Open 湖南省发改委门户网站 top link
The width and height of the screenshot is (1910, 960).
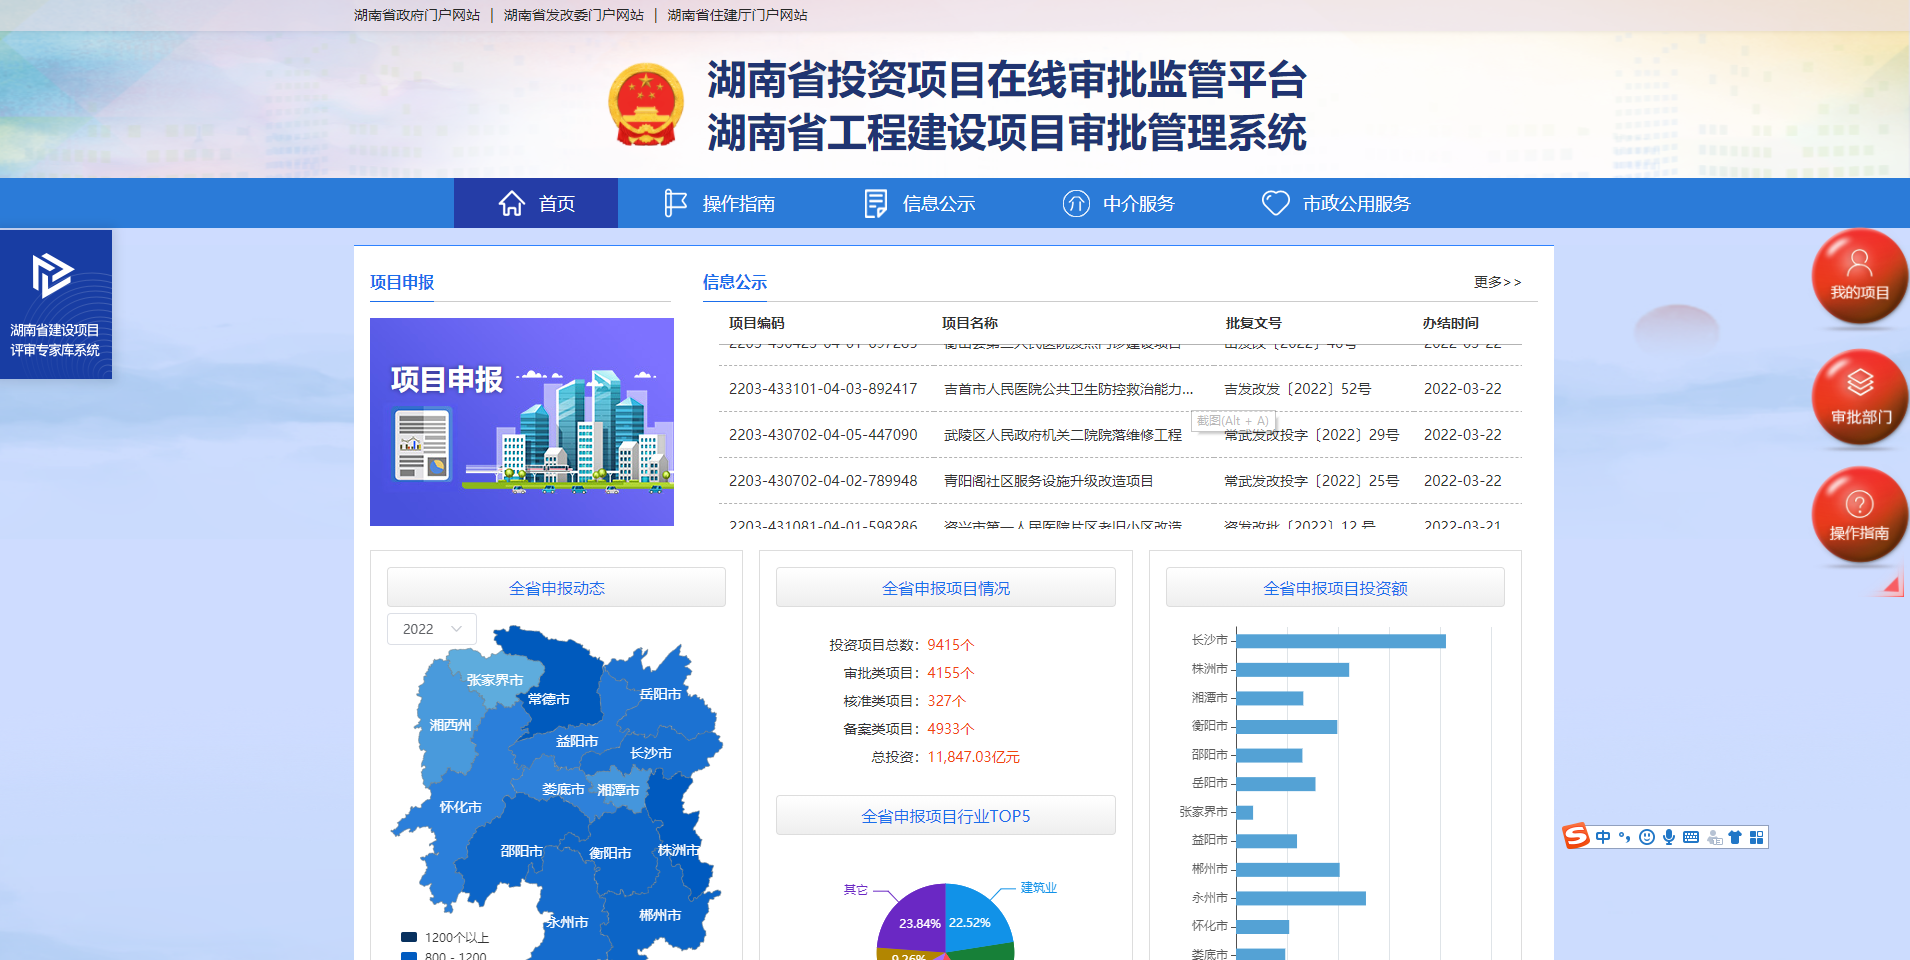click(573, 15)
